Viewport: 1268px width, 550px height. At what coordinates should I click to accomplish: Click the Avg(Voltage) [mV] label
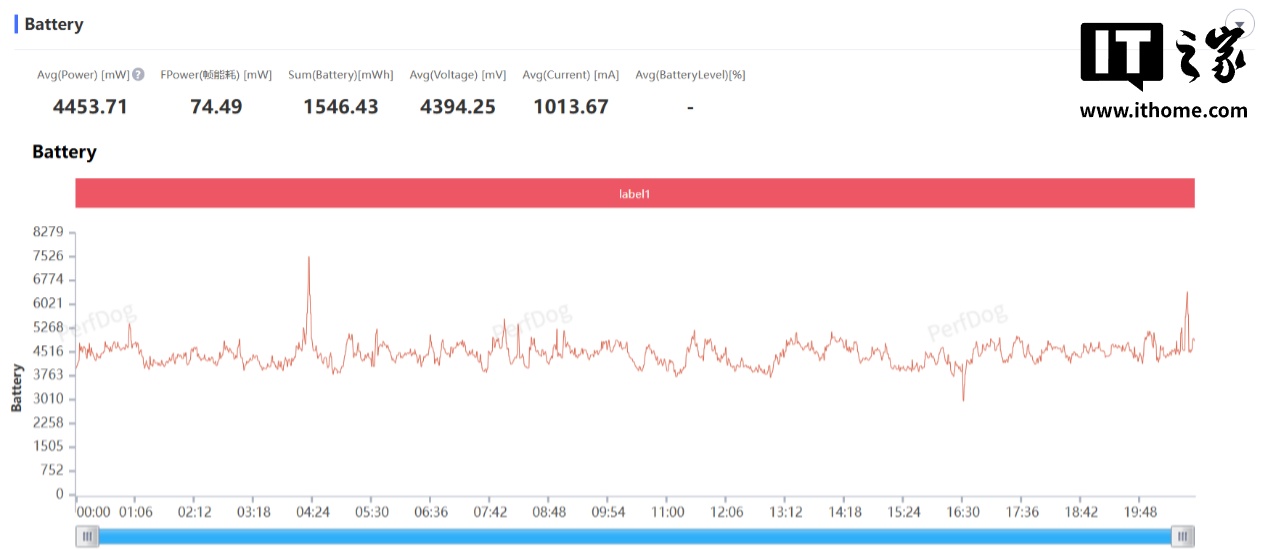coord(458,74)
